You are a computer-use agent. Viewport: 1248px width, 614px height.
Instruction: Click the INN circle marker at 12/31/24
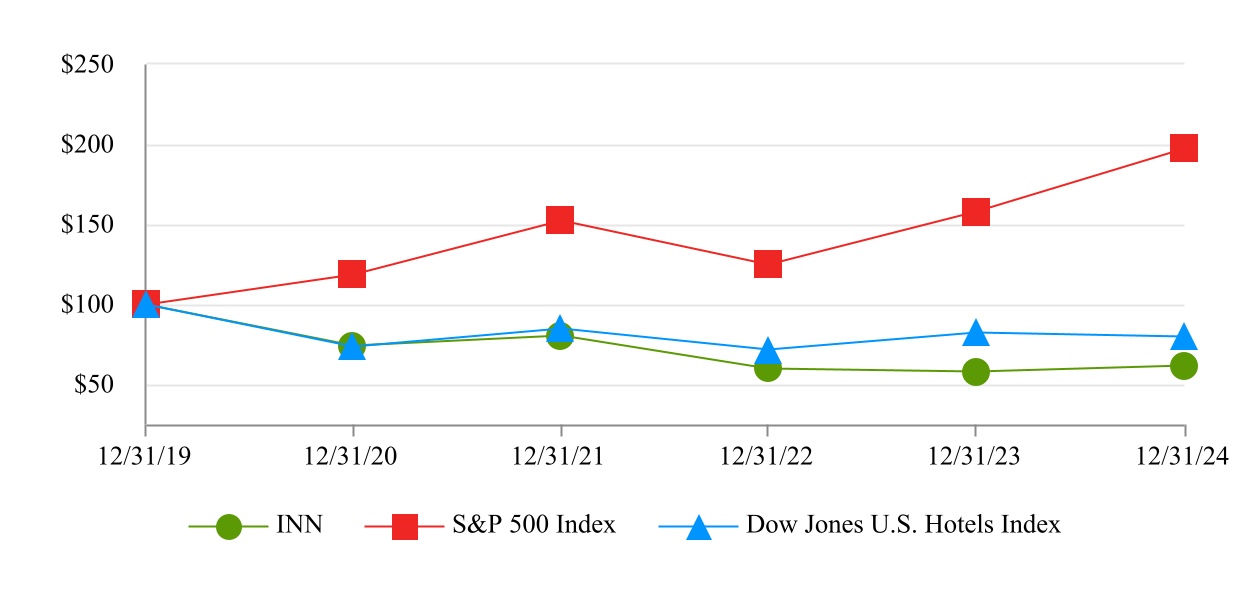click(x=1184, y=366)
